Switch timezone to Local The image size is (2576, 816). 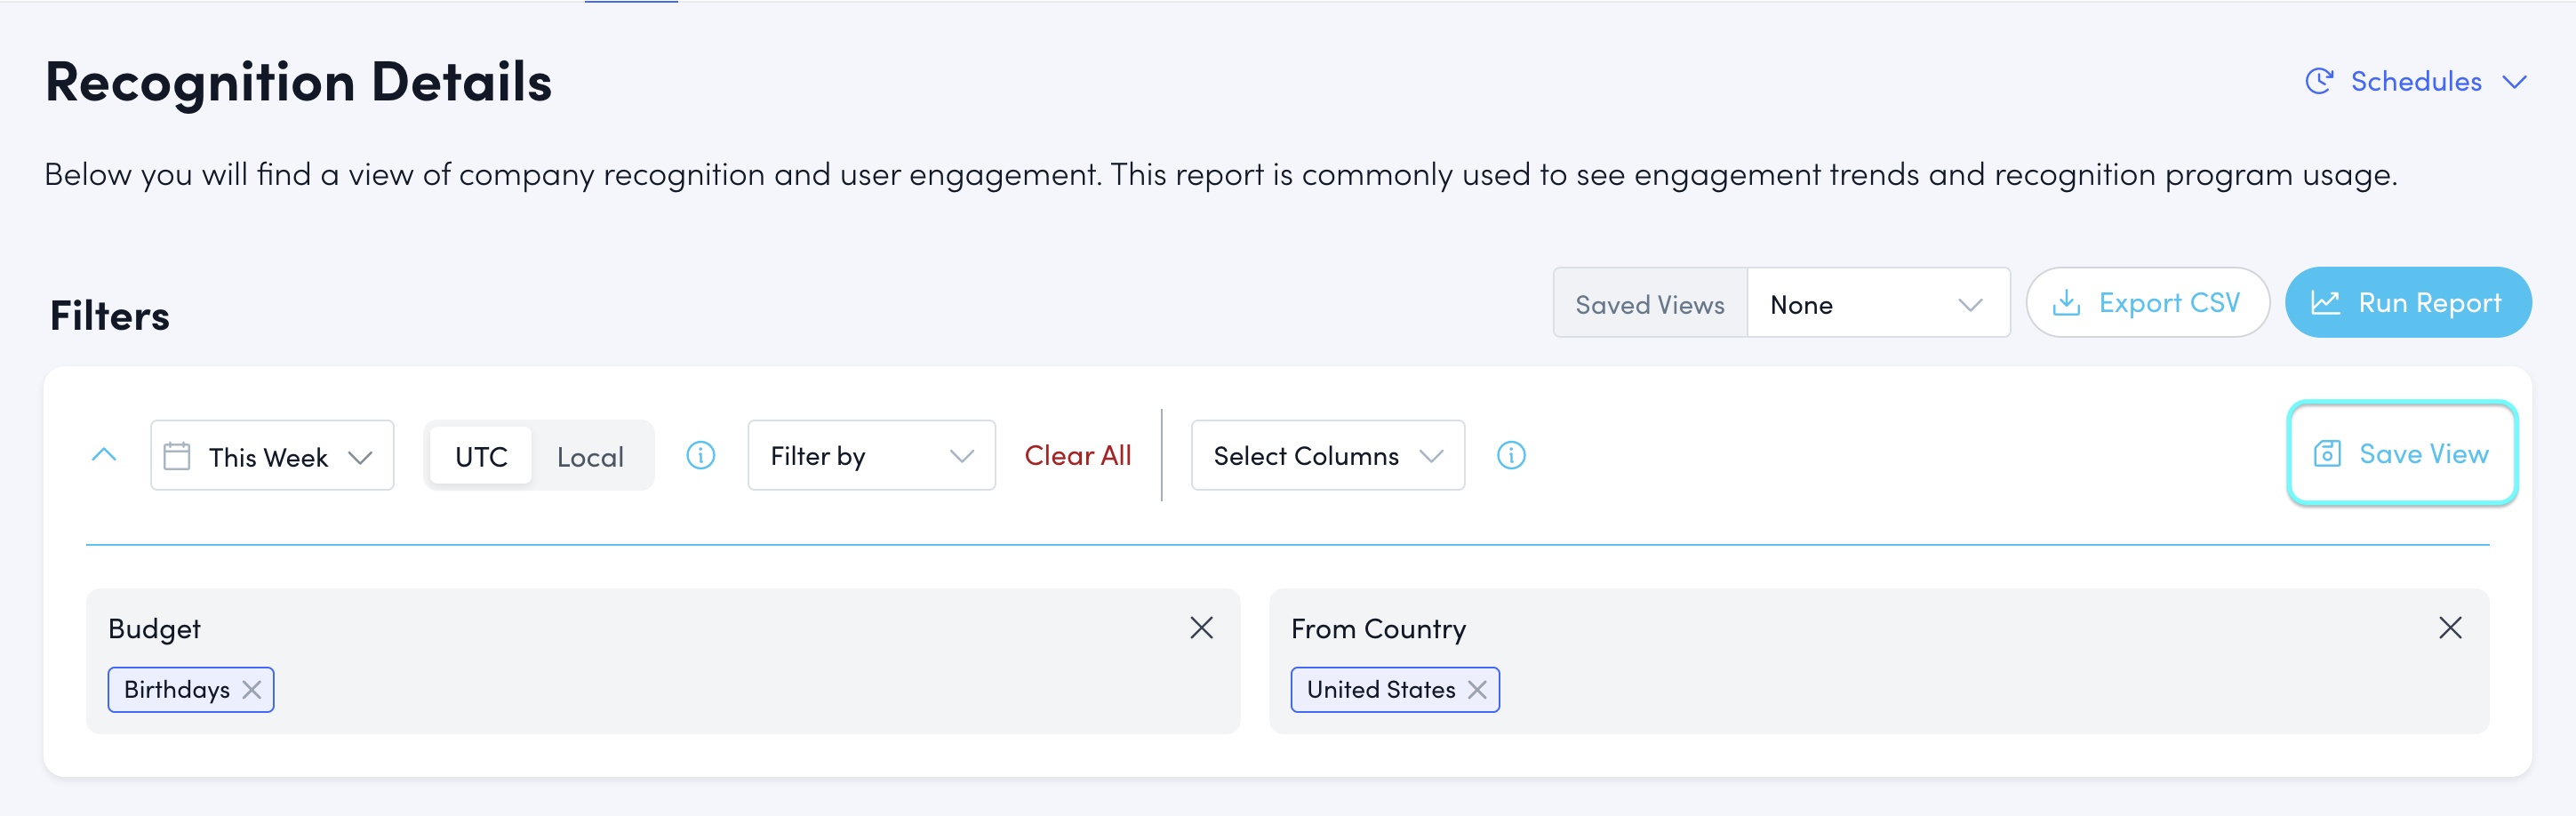pos(590,456)
